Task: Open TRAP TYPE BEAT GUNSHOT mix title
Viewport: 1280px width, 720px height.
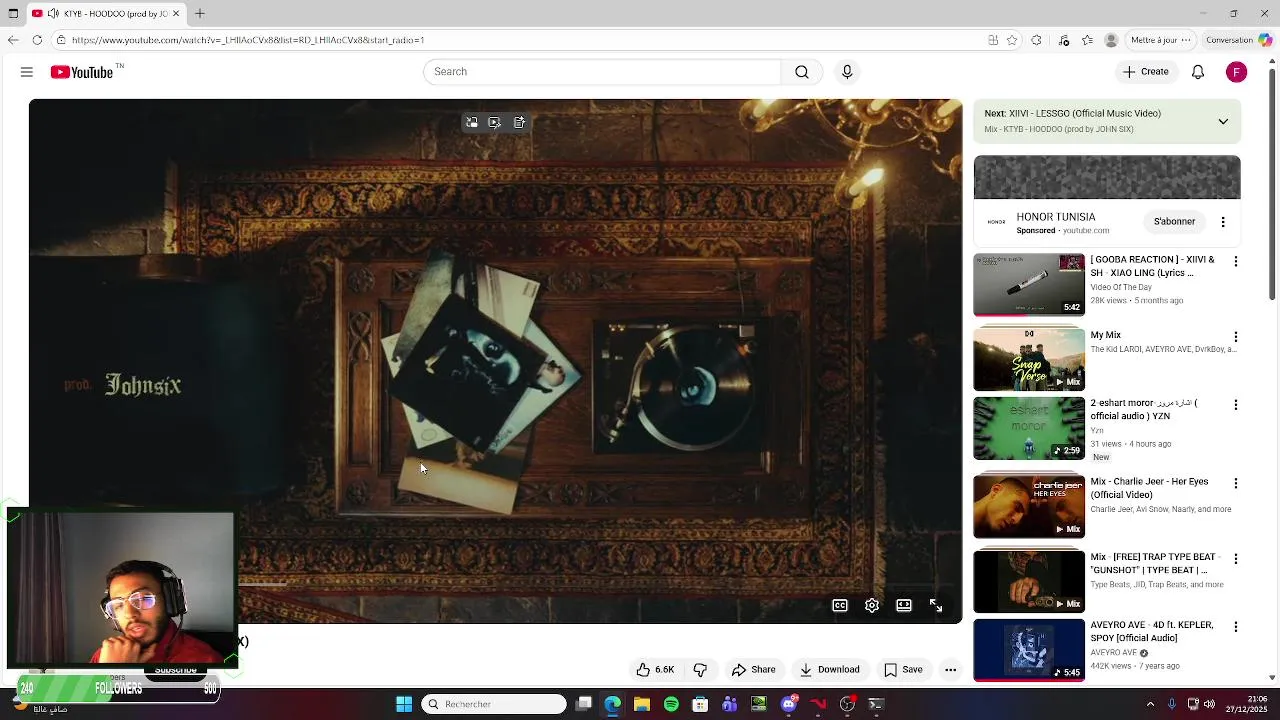Action: (x=1157, y=563)
